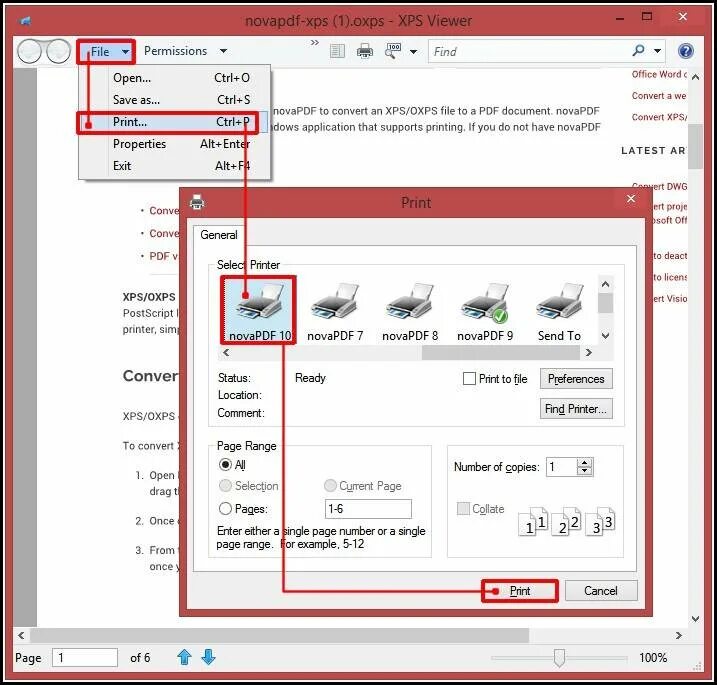Click Cancel in the Print dialog
Viewport: 717px width, 685px height.
(x=601, y=591)
